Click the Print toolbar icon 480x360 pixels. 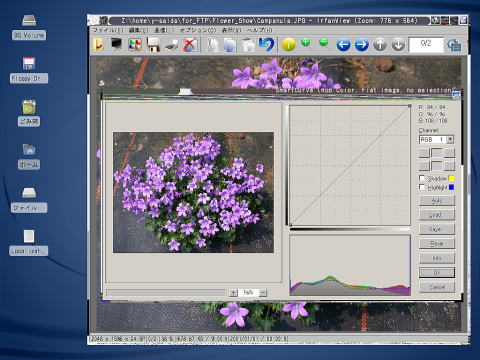(171, 45)
